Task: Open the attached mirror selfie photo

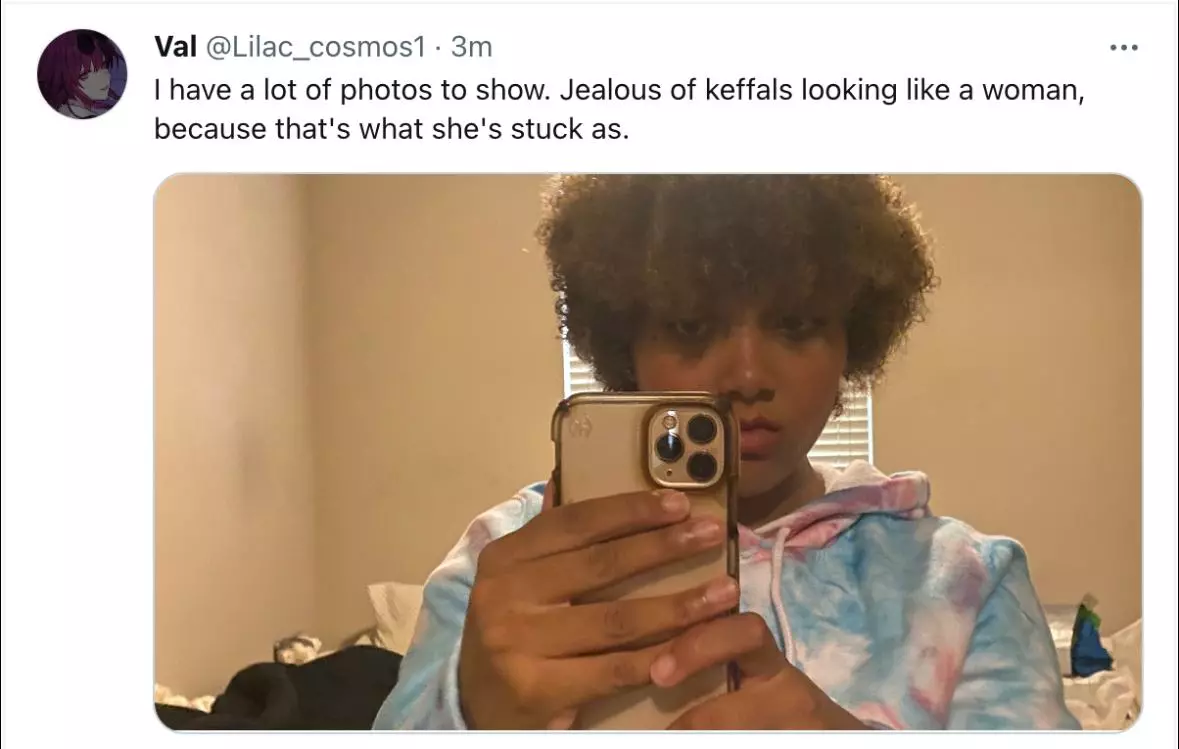Action: point(647,452)
